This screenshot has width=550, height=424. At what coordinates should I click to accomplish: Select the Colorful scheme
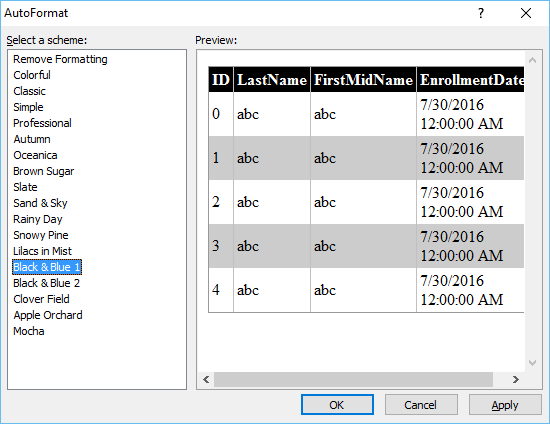tap(32, 75)
